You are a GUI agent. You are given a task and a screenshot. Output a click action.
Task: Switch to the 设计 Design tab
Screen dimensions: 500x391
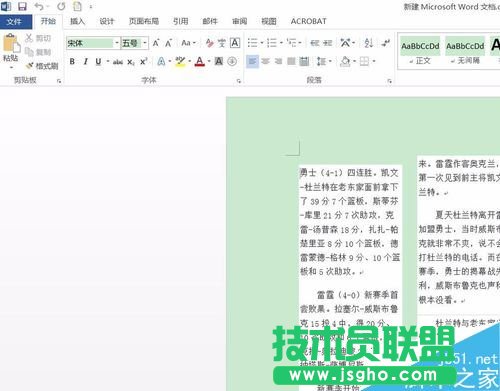(x=107, y=21)
